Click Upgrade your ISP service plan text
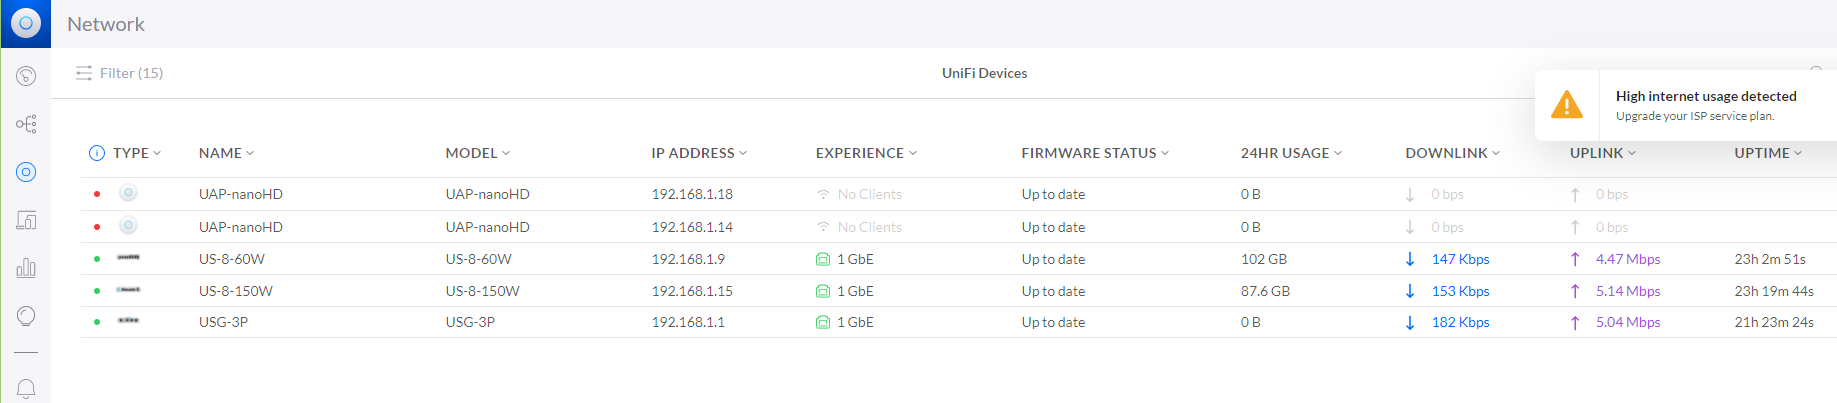1837x403 pixels. click(x=1695, y=116)
